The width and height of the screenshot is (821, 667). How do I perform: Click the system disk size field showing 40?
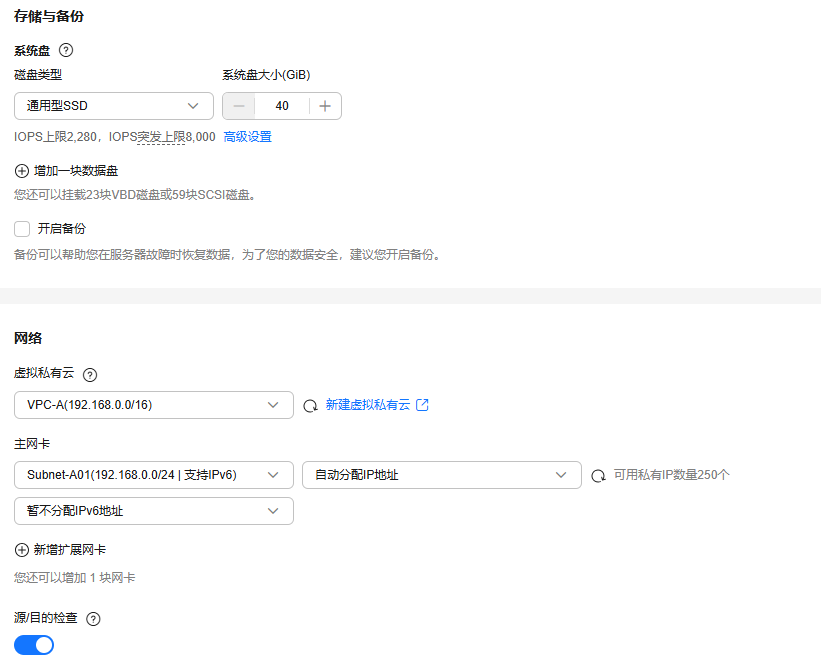tap(282, 106)
